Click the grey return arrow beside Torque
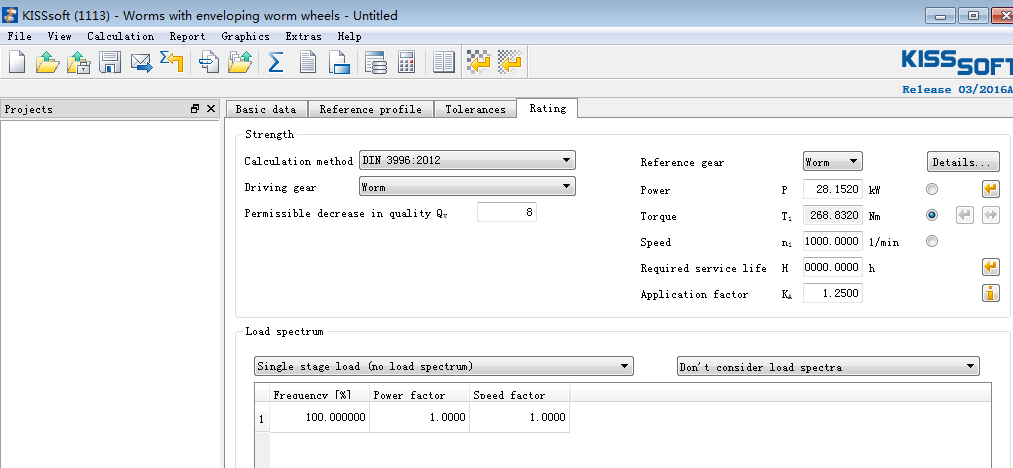 (x=965, y=215)
